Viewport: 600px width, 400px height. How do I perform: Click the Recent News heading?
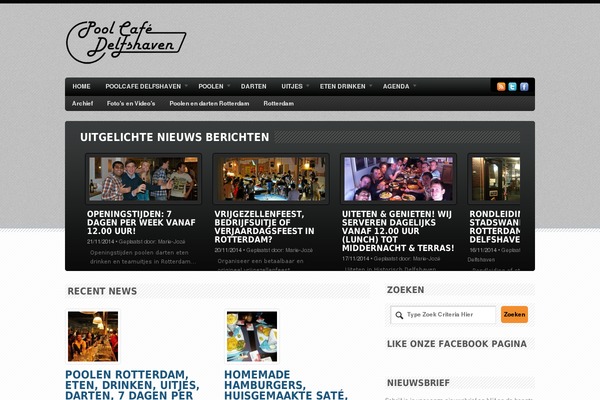coord(102,291)
